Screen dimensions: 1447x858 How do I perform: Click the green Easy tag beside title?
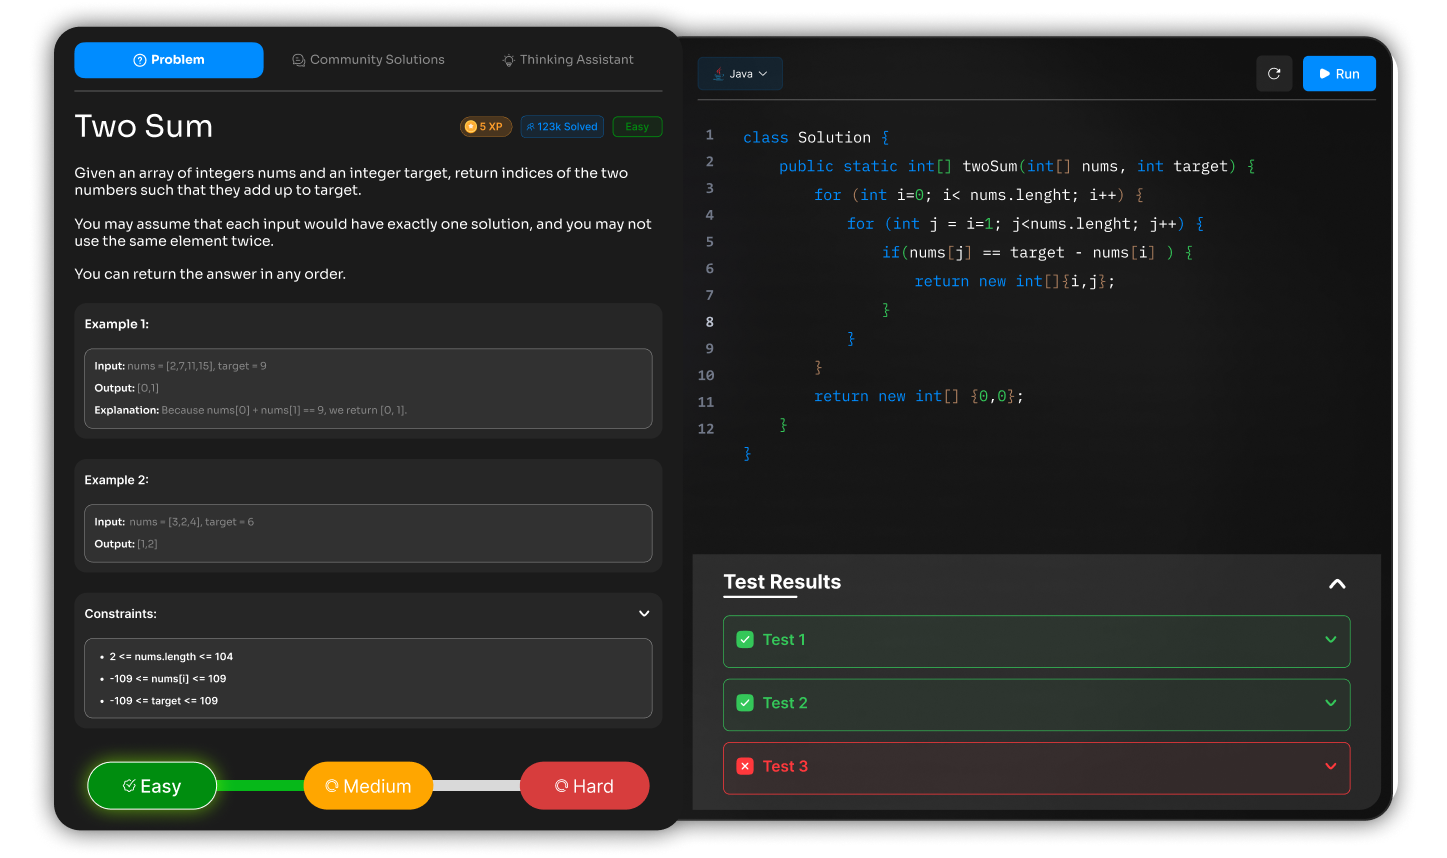click(x=637, y=127)
